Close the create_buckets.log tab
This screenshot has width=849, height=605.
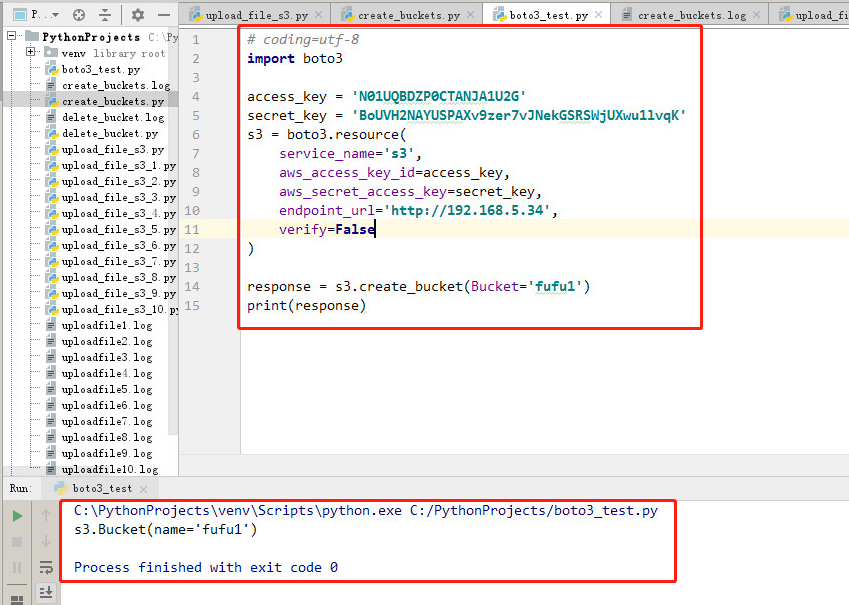click(757, 15)
